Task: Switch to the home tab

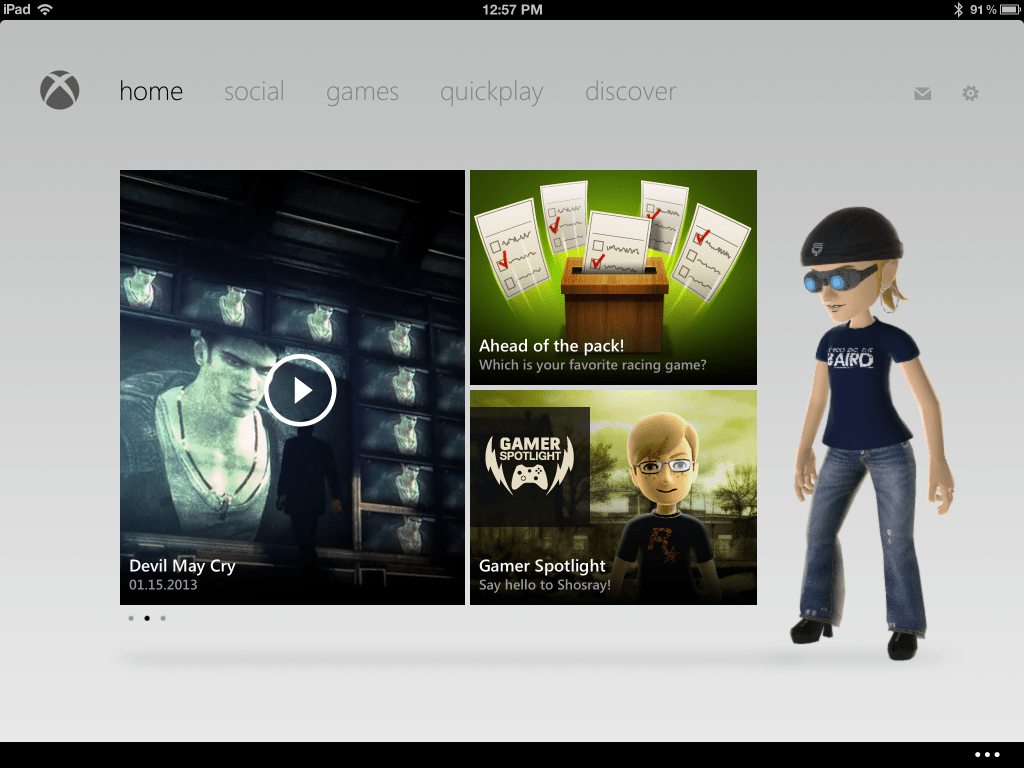Action: (x=151, y=91)
